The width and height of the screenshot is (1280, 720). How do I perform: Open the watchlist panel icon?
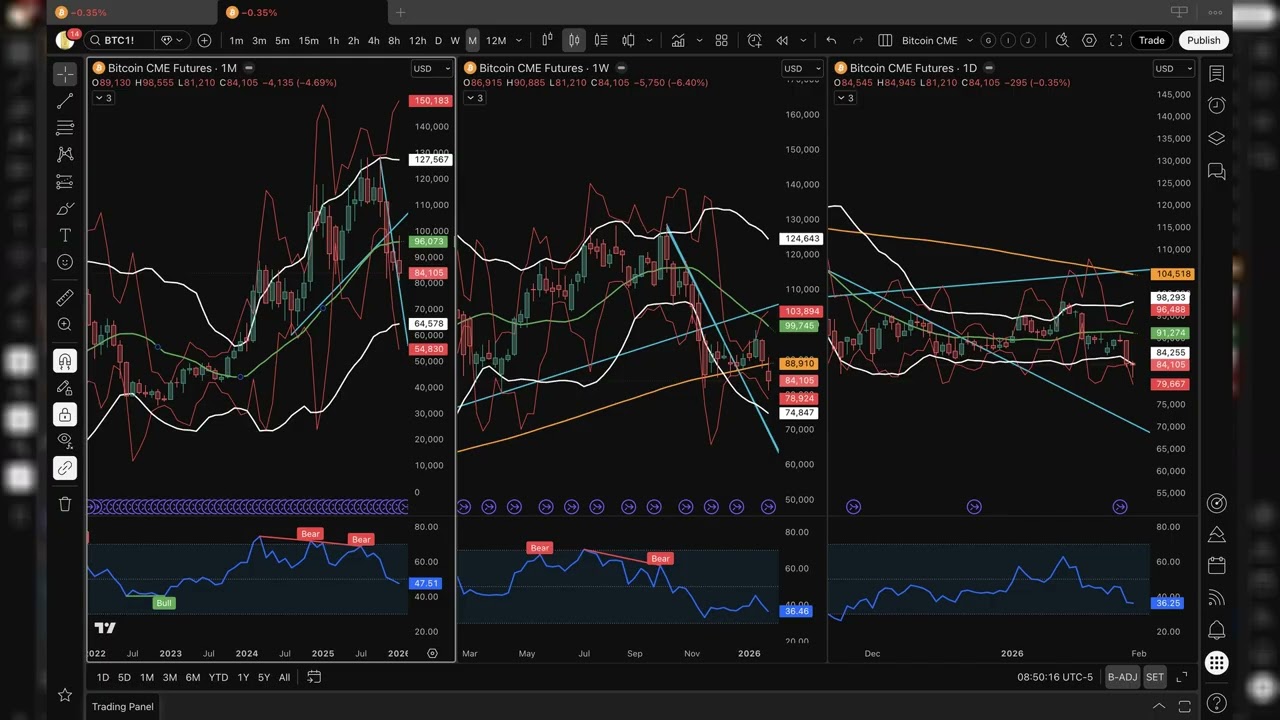click(x=1217, y=75)
